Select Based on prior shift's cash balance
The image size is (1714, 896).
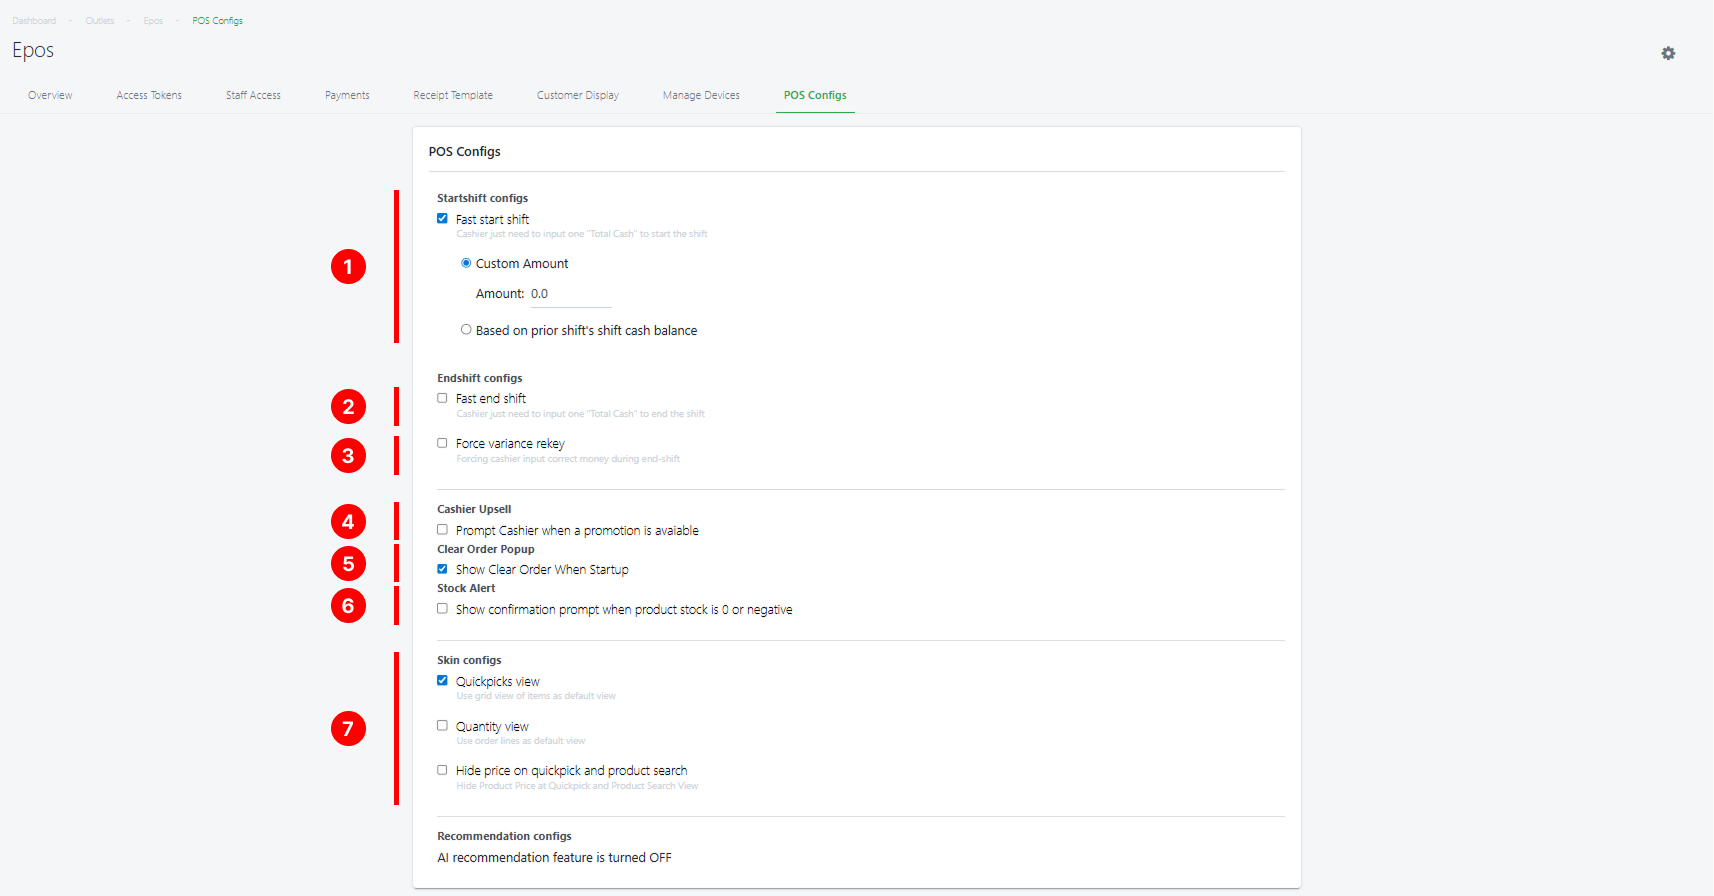(466, 330)
